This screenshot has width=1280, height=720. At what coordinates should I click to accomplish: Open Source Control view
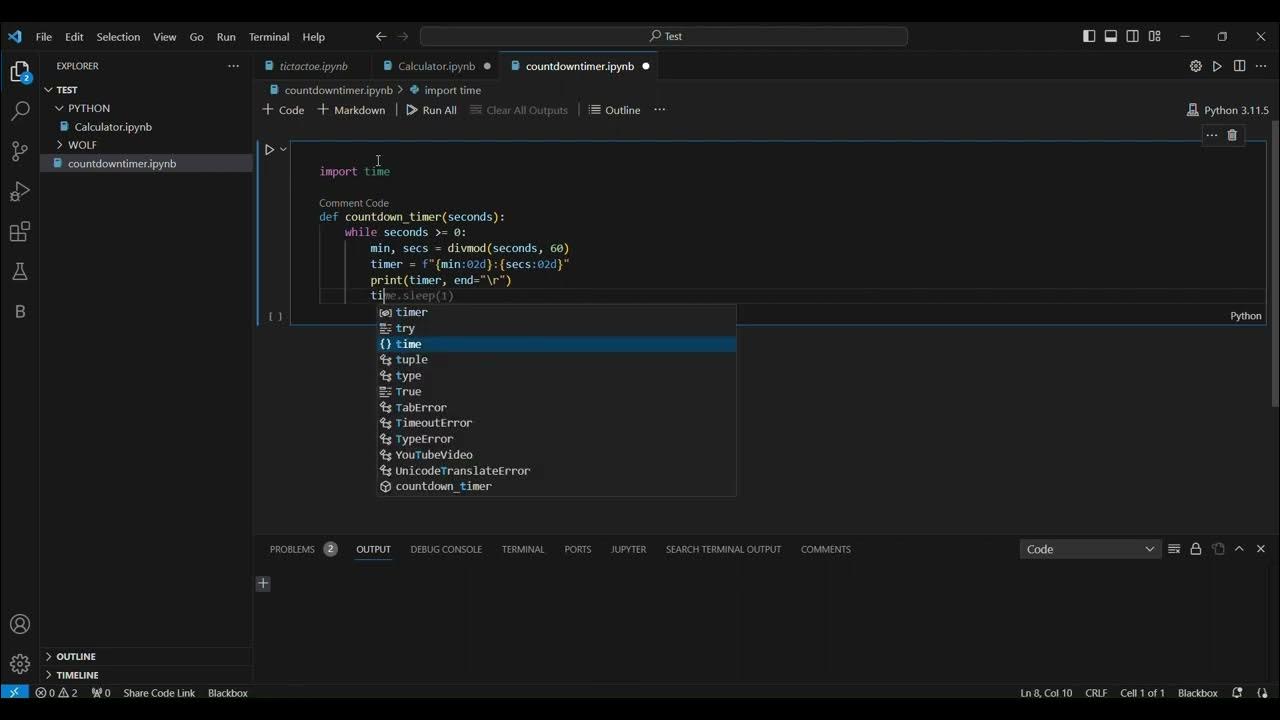tap(19, 151)
